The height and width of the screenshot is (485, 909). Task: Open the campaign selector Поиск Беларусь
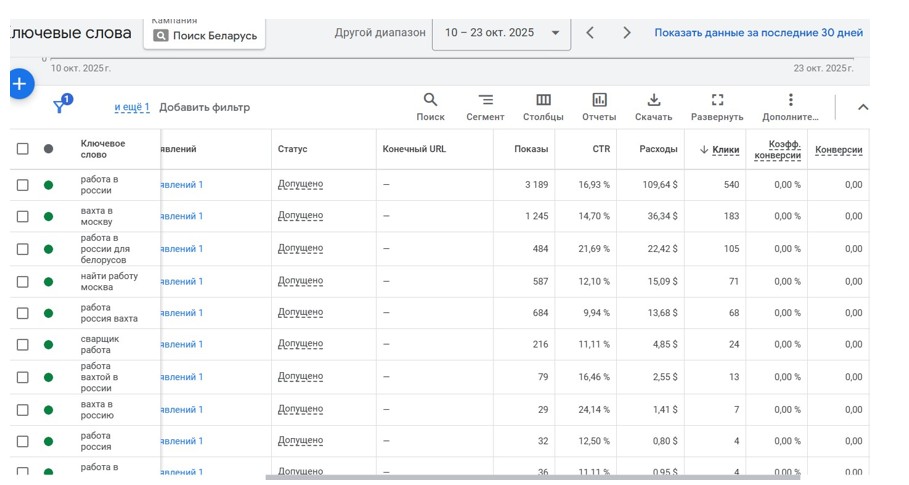pos(205,36)
